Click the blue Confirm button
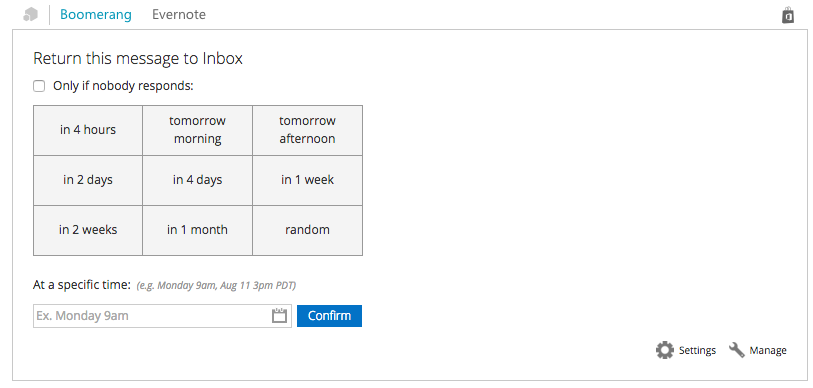The width and height of the screenshot is (813, 388). pyautogui.click(x=329, y=316)
